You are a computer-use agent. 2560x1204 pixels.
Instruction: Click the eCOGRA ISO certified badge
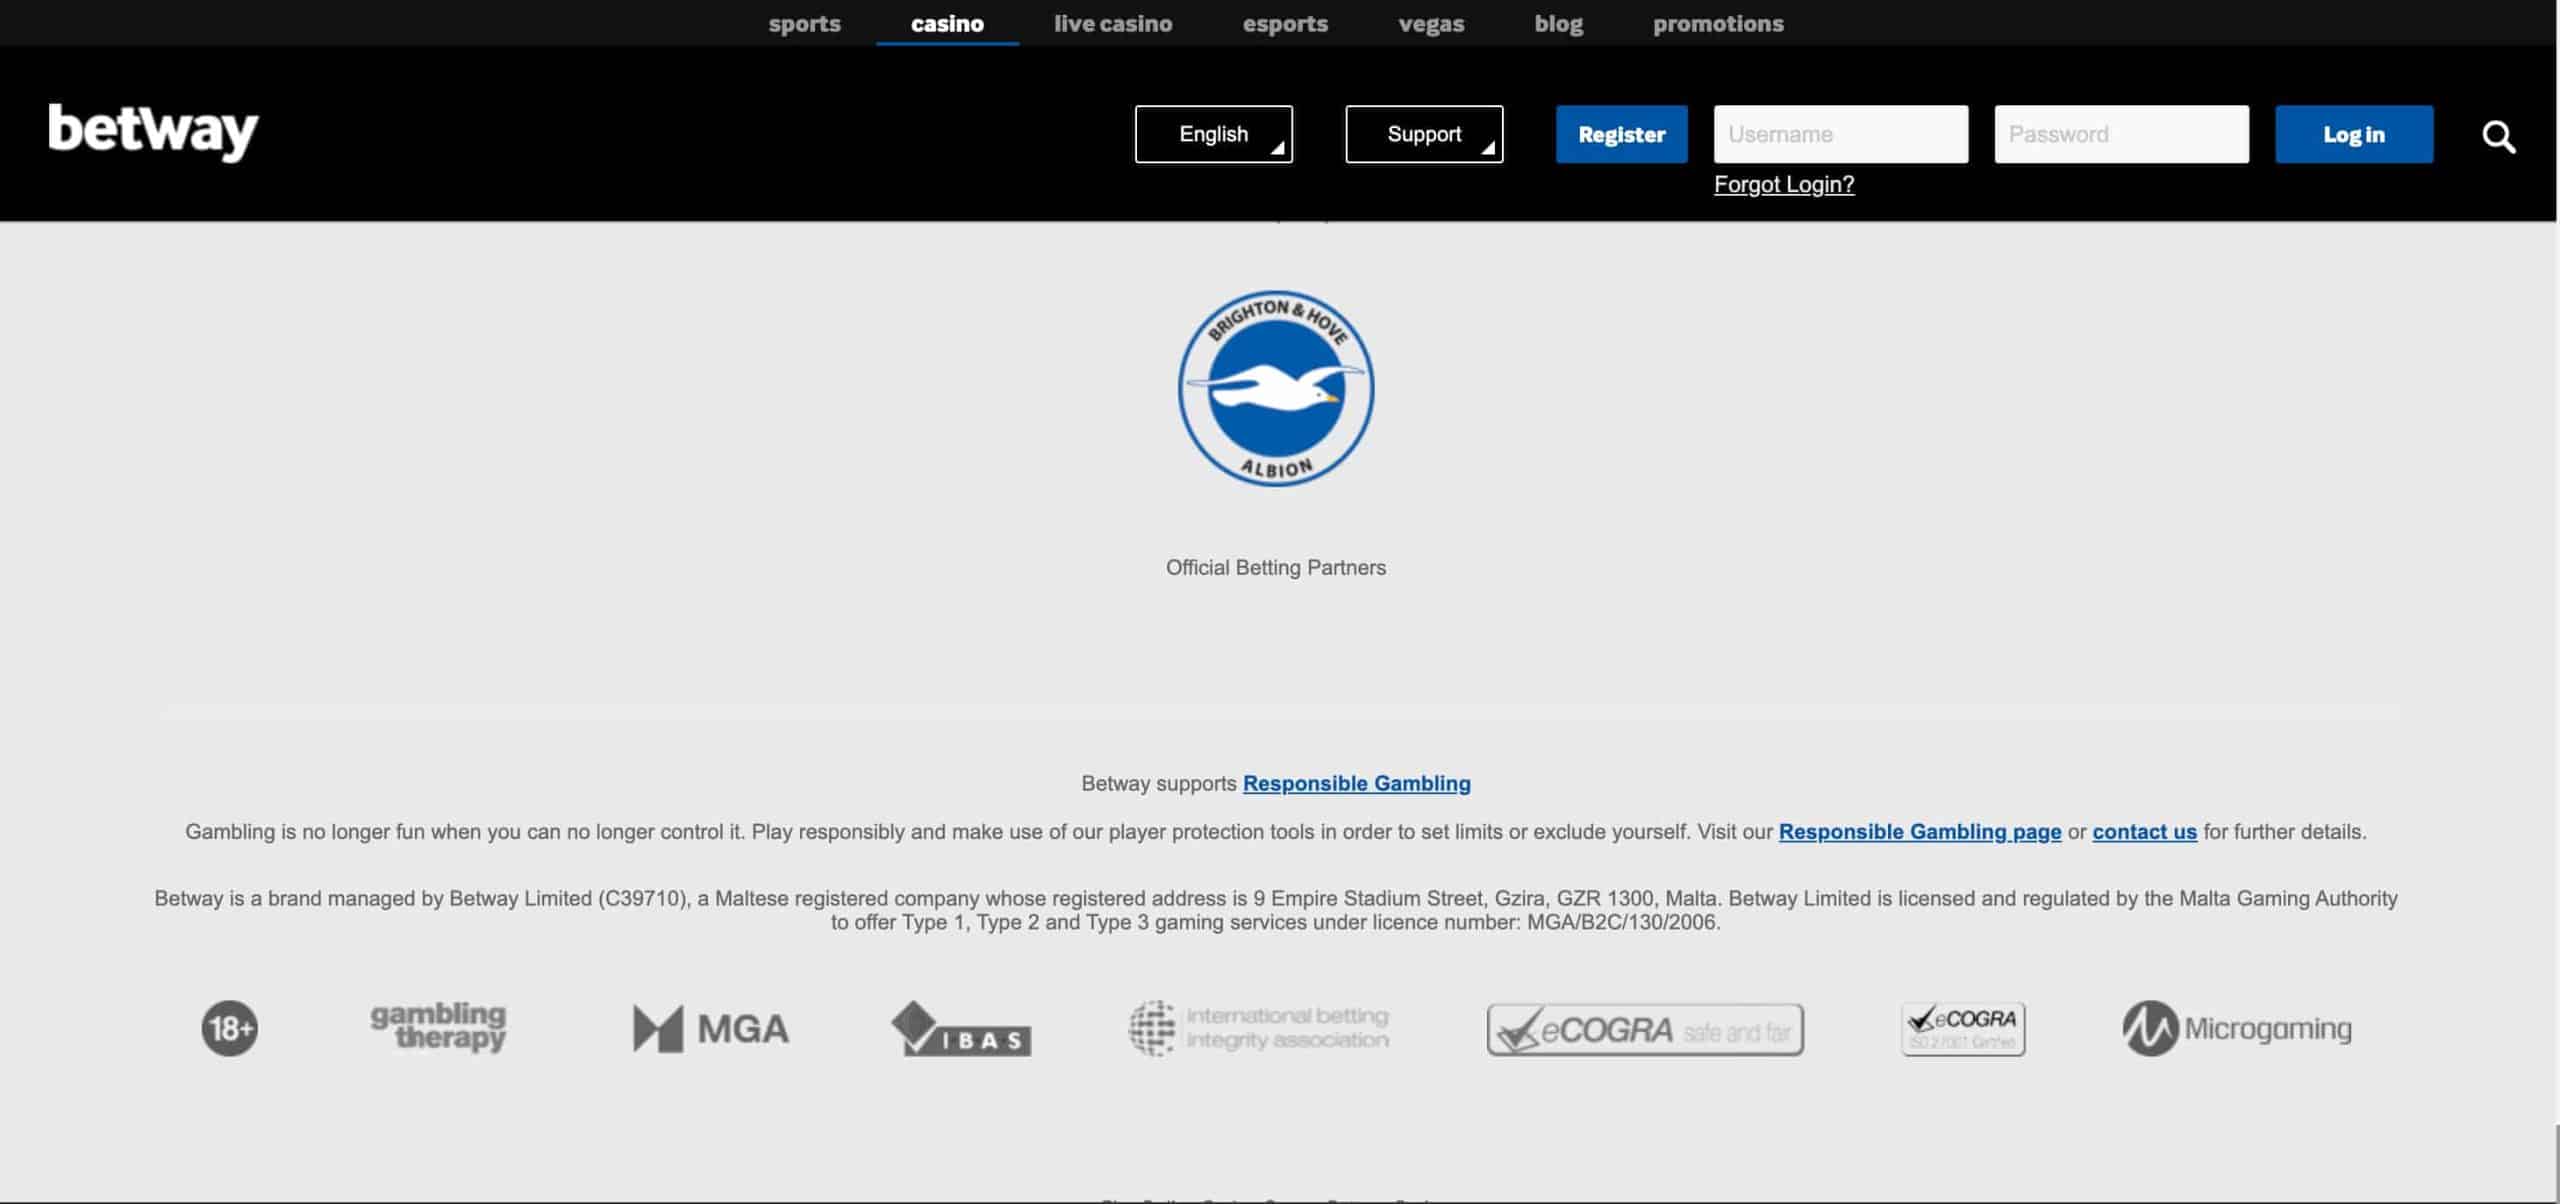point(1963,1029)
